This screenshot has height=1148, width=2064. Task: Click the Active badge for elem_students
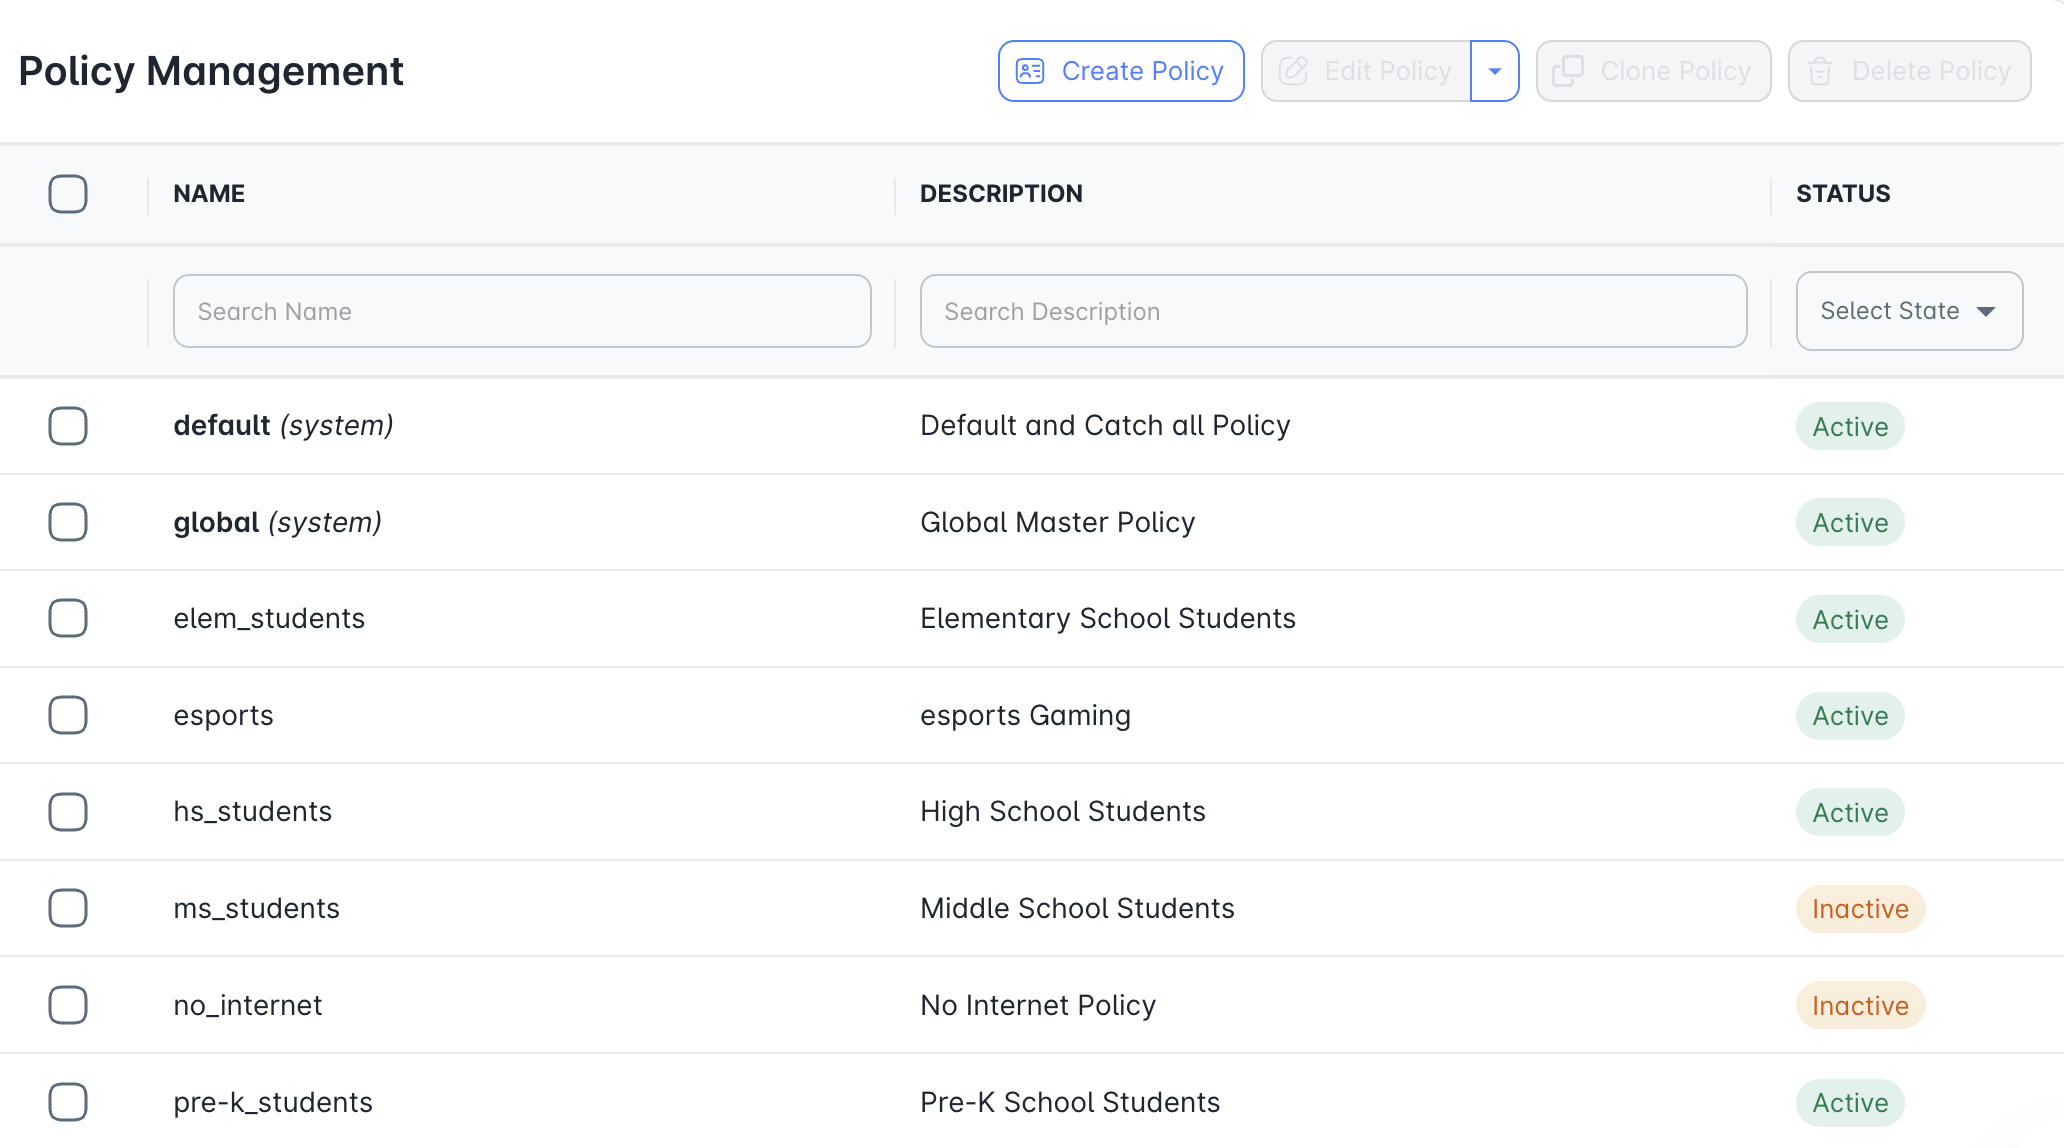[x=1850, y=619]
